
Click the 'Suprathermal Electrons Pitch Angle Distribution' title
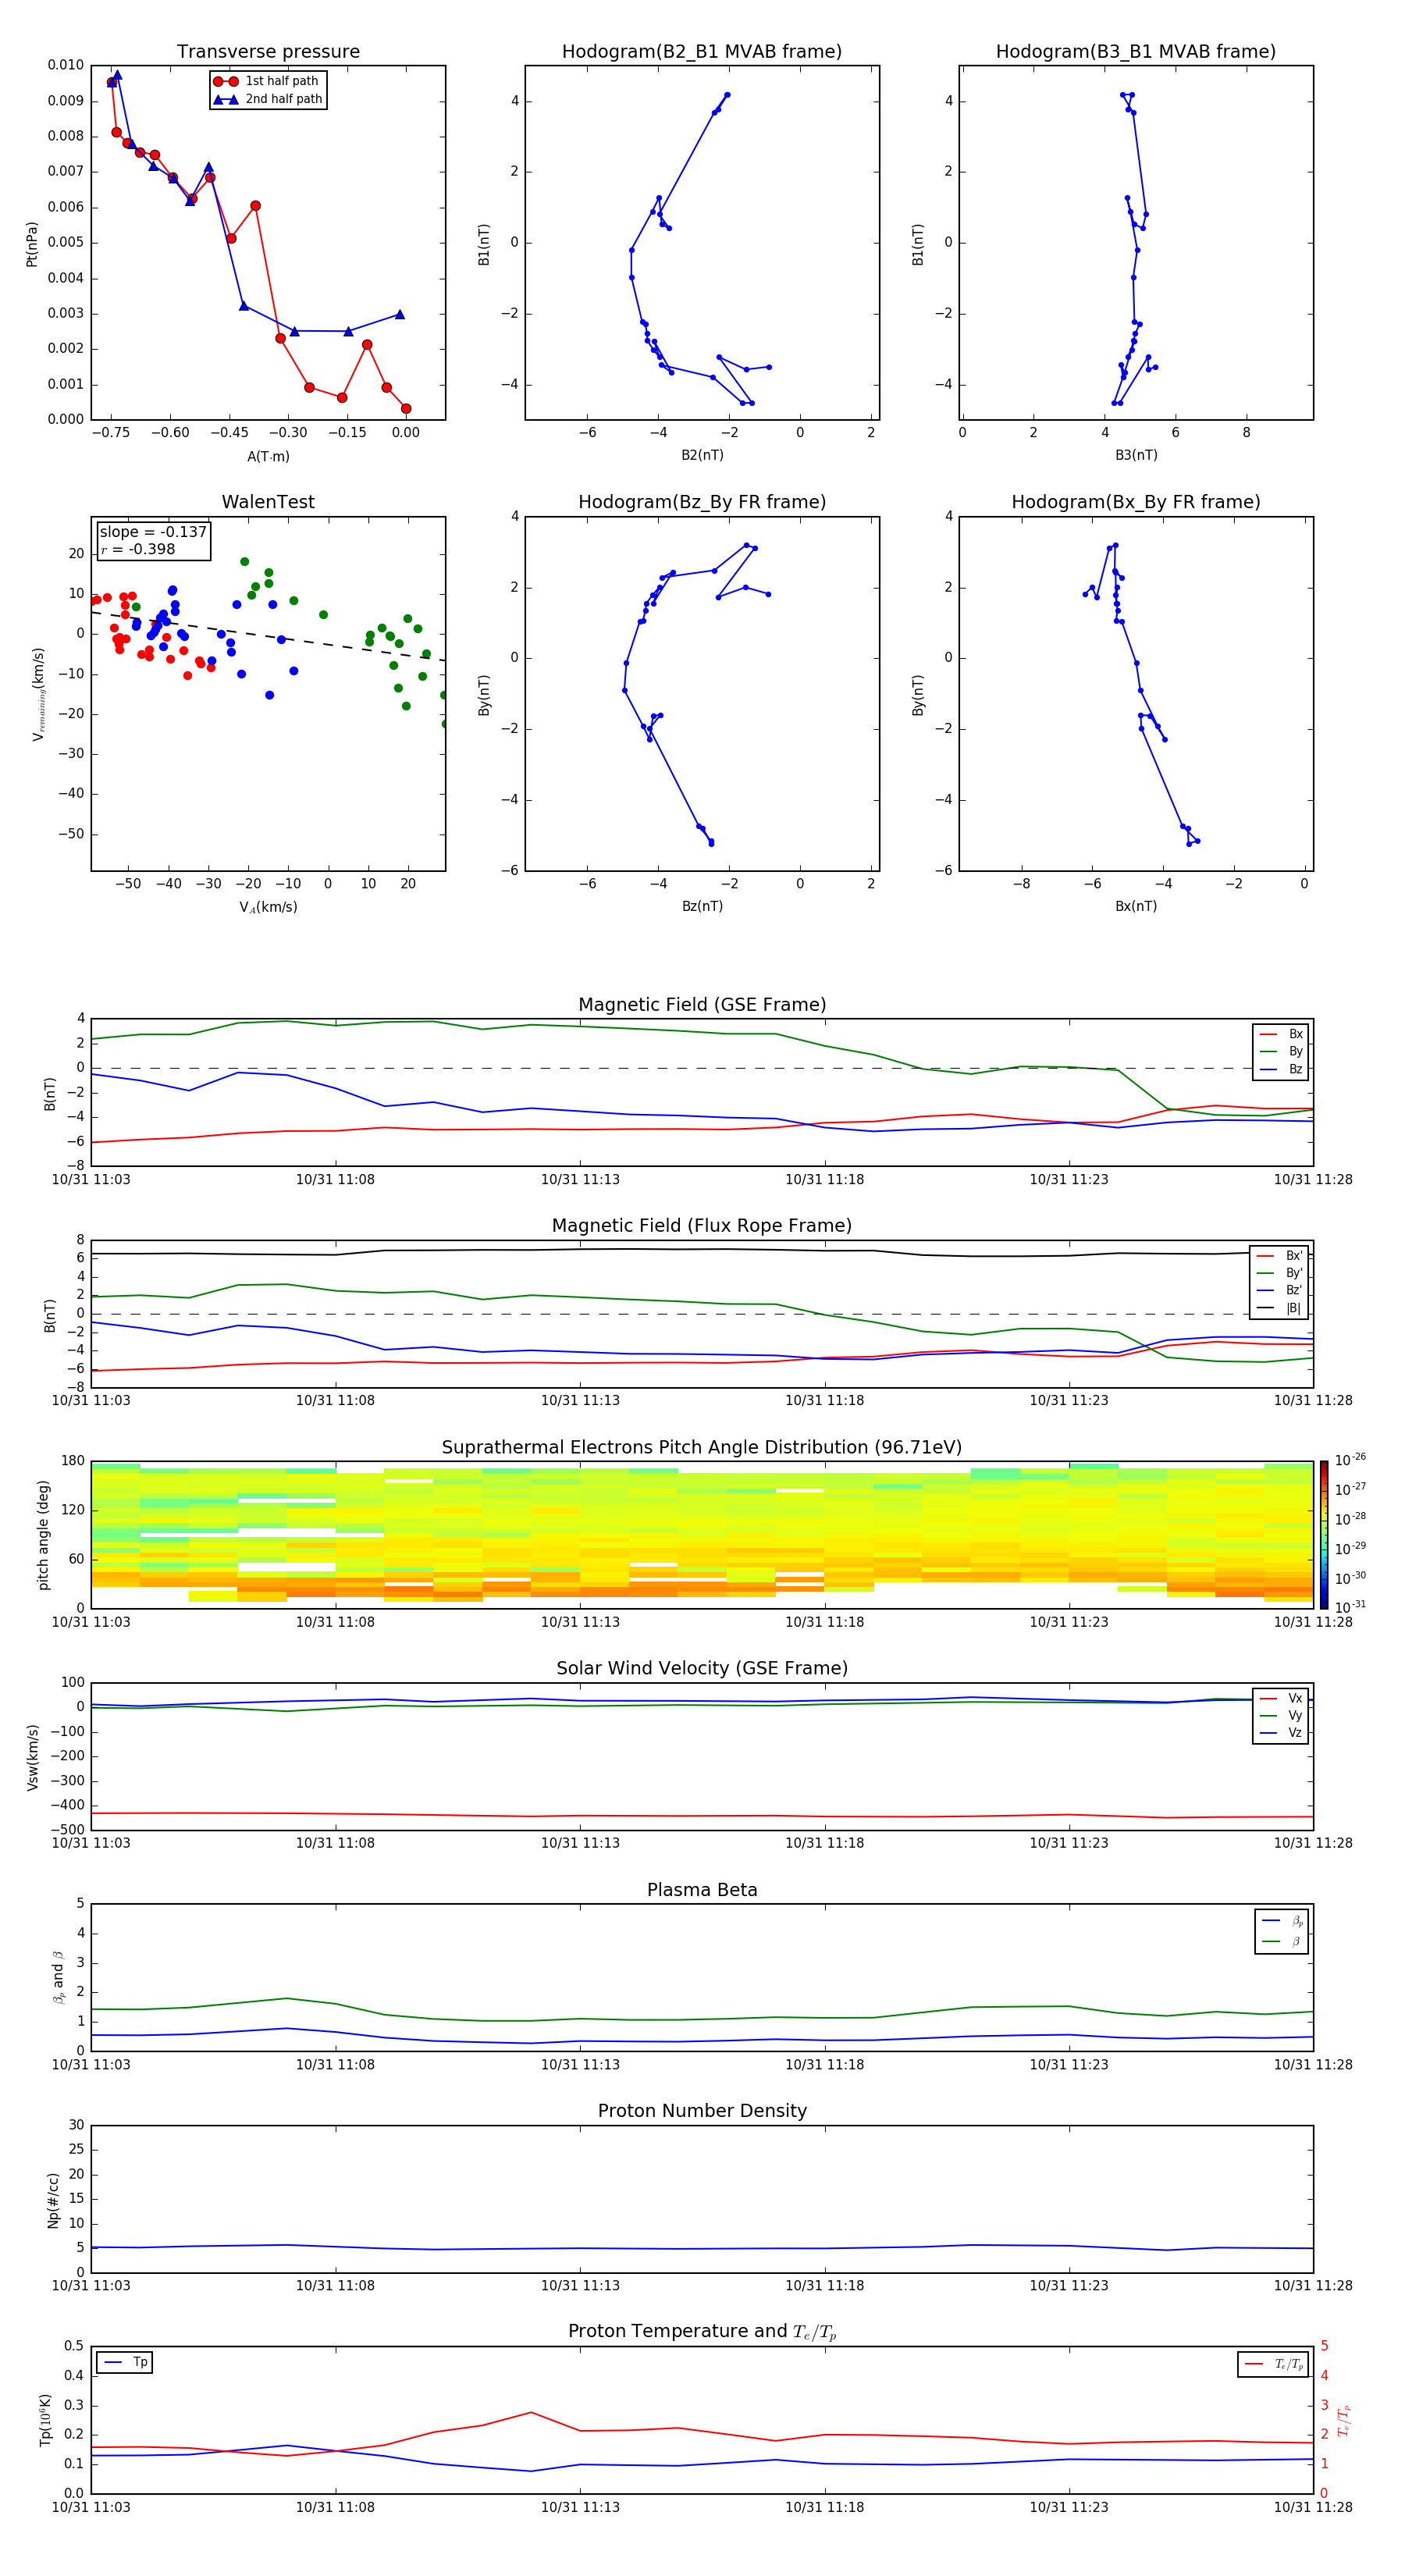pos(702,1448)
